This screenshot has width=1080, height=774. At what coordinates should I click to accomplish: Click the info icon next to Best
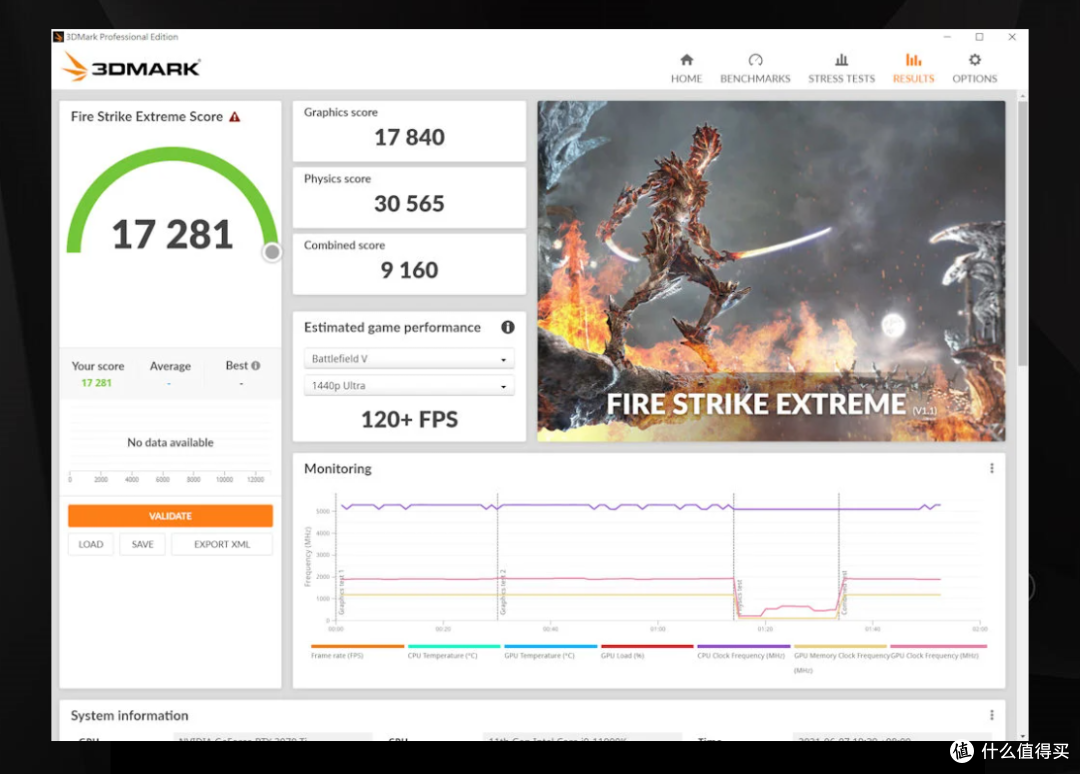pyautogui.click(x=256, y=366)
